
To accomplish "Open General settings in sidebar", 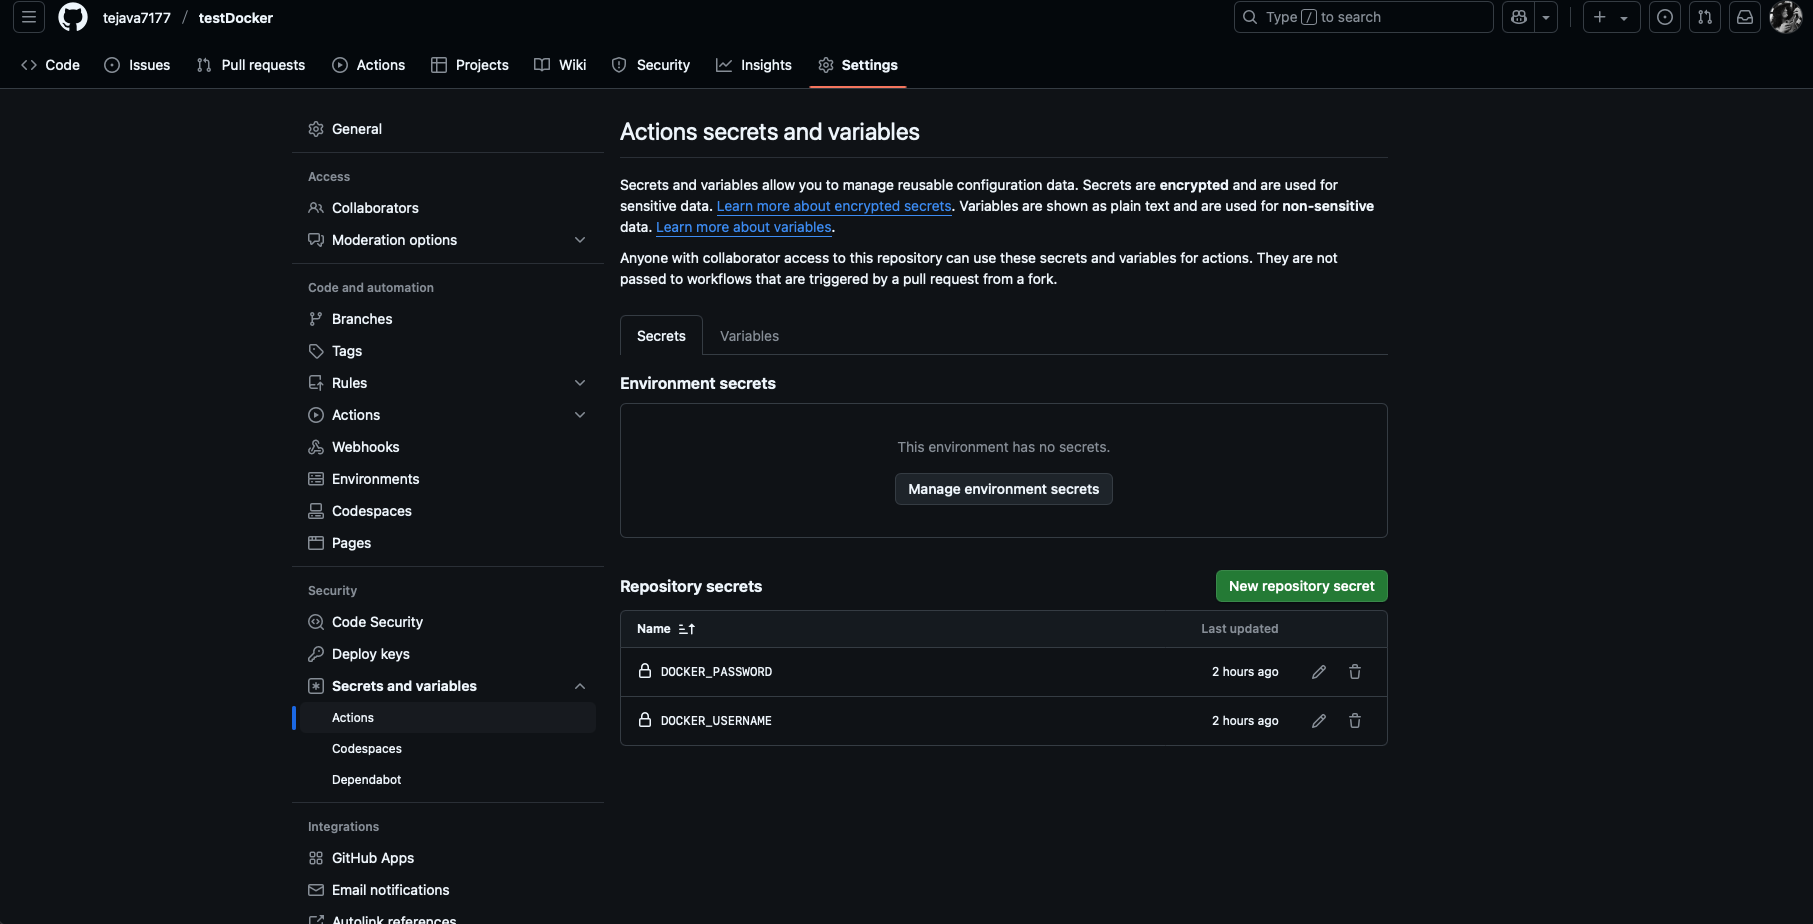I will point(447,129).
